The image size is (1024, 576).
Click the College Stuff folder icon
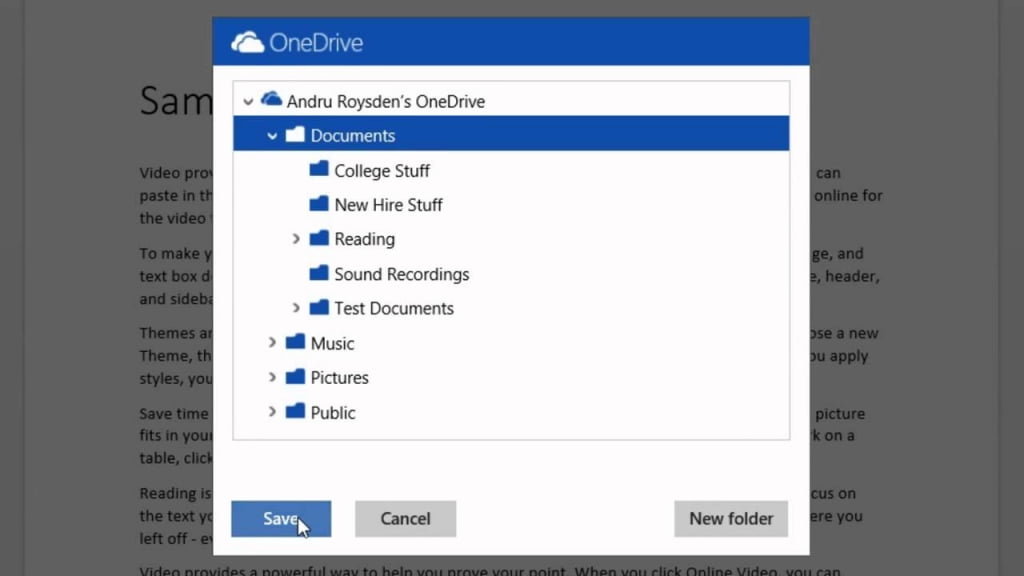pos(317,170)
